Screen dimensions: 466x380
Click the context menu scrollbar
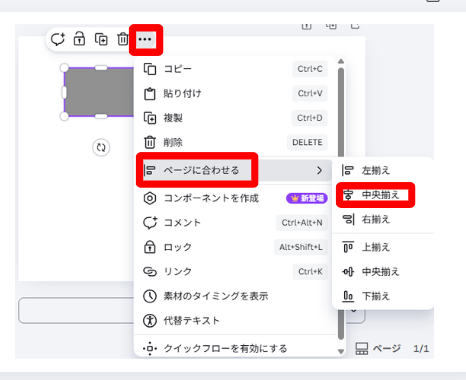coord(341,203)
